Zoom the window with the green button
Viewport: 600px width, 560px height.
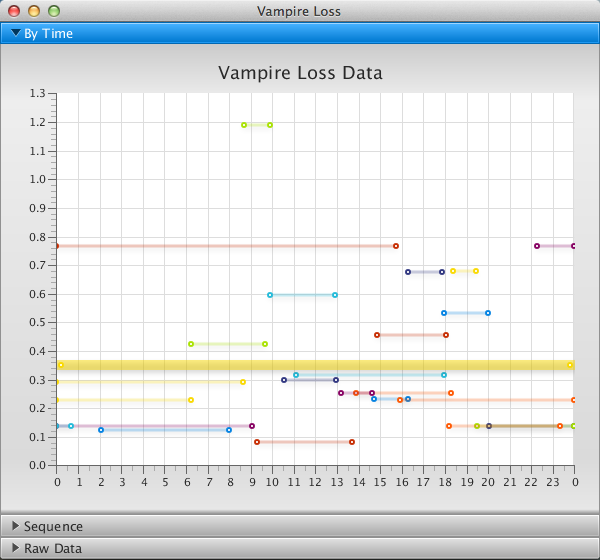coord(54,11)
